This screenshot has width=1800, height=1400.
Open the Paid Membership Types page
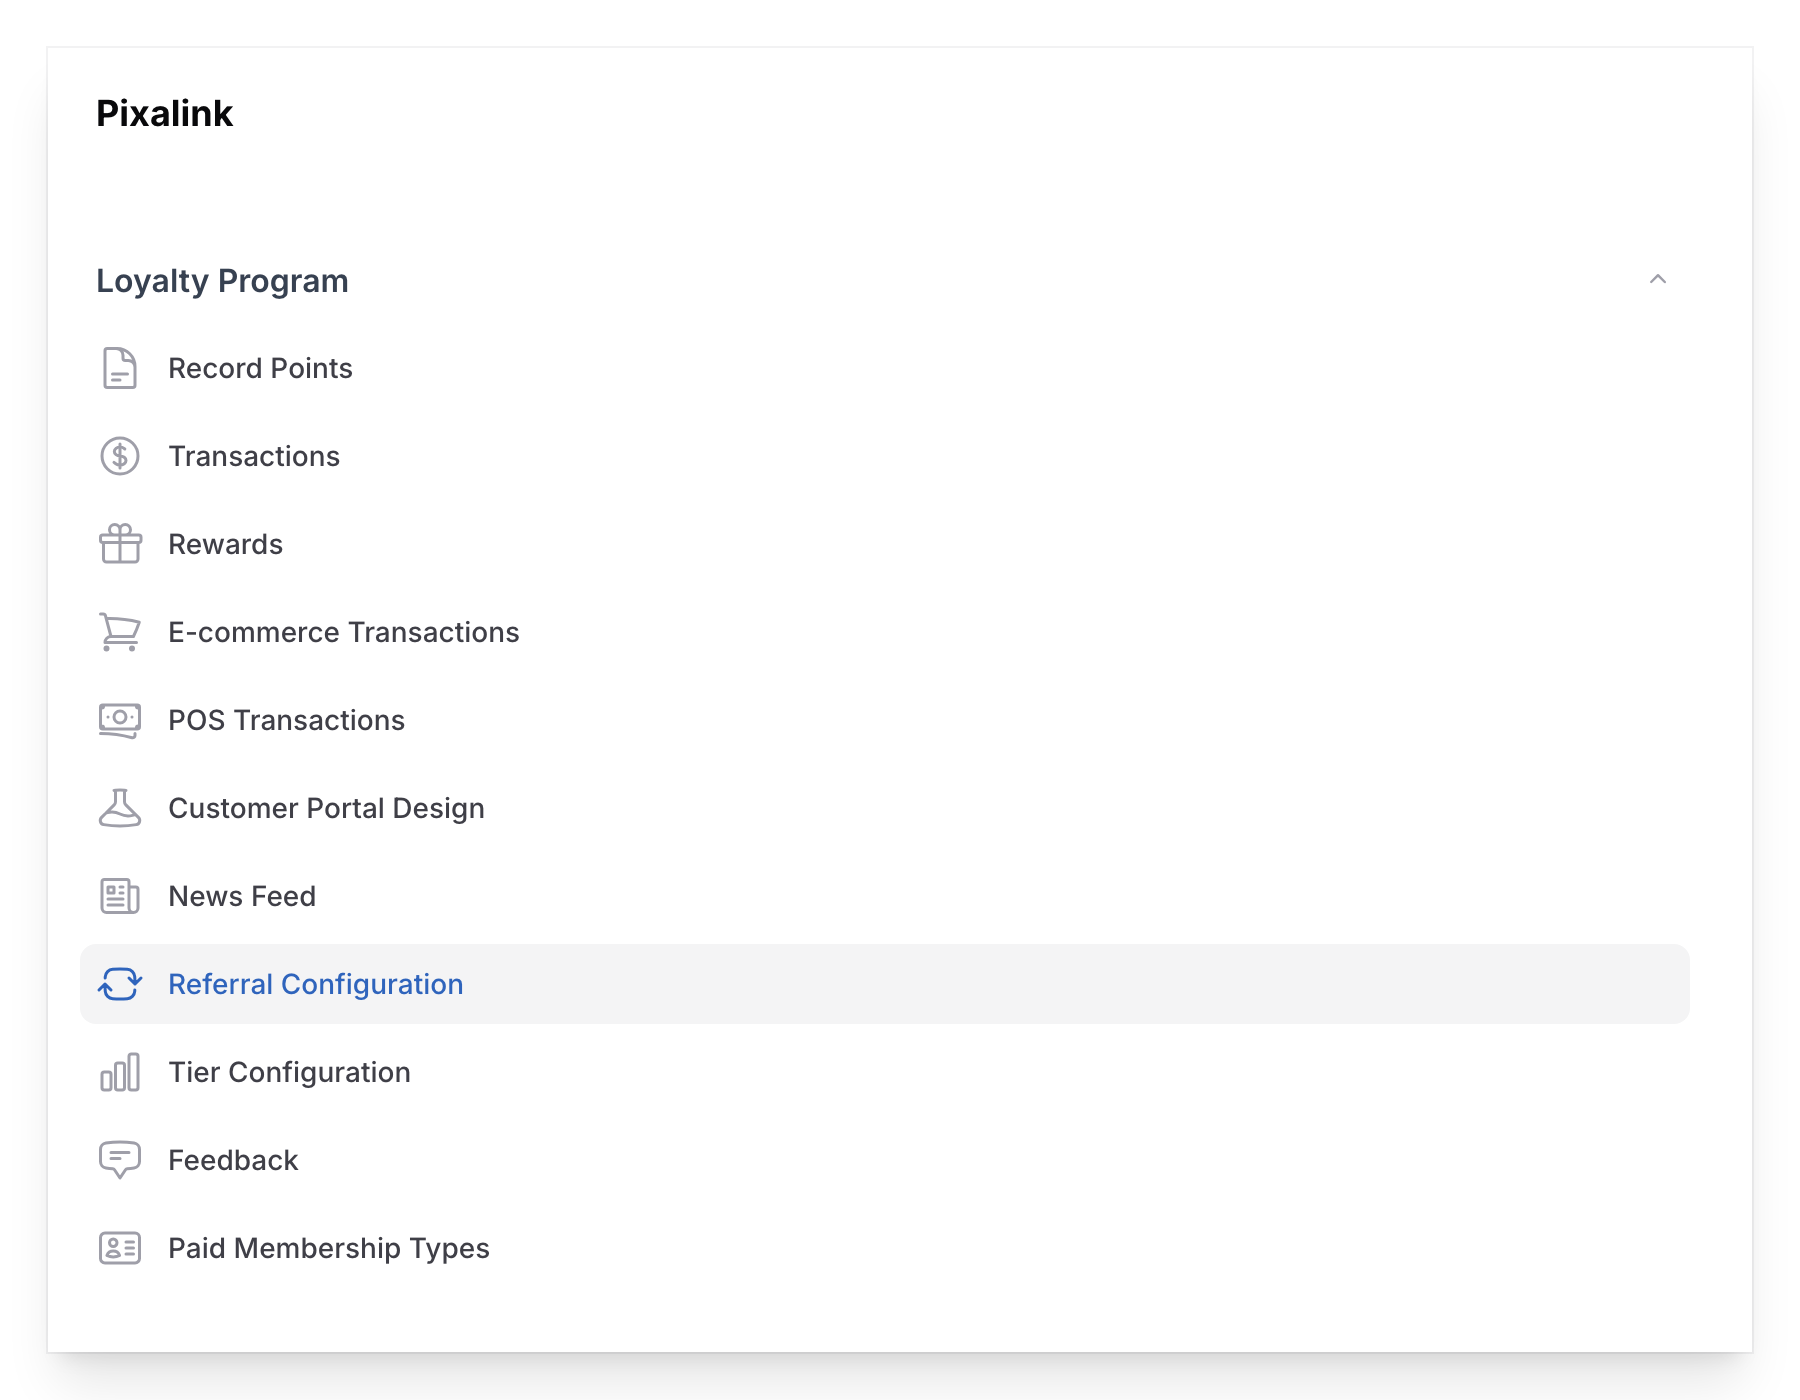pyautogui.click(x=329, y=1248)
